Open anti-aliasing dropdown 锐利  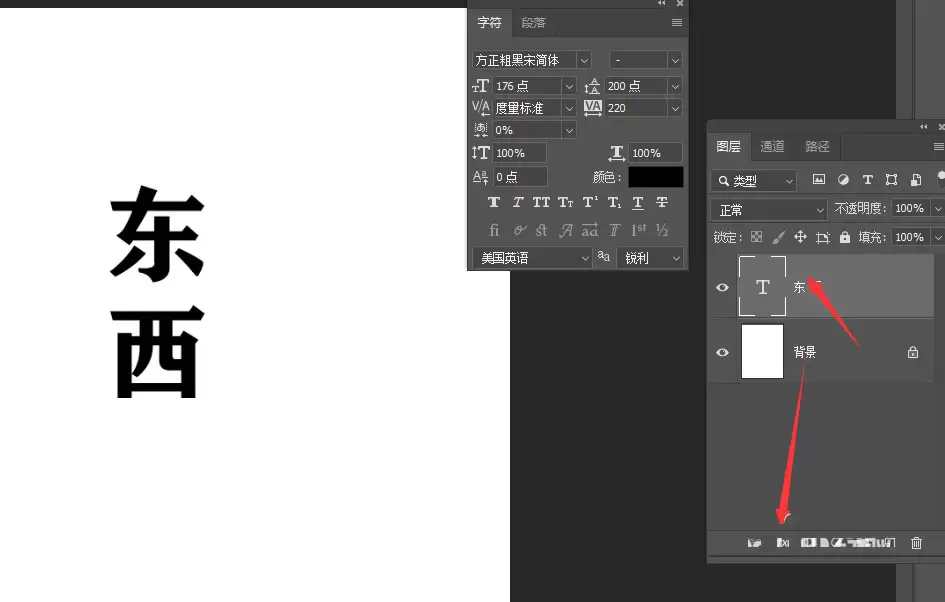(x=650, y=258)
